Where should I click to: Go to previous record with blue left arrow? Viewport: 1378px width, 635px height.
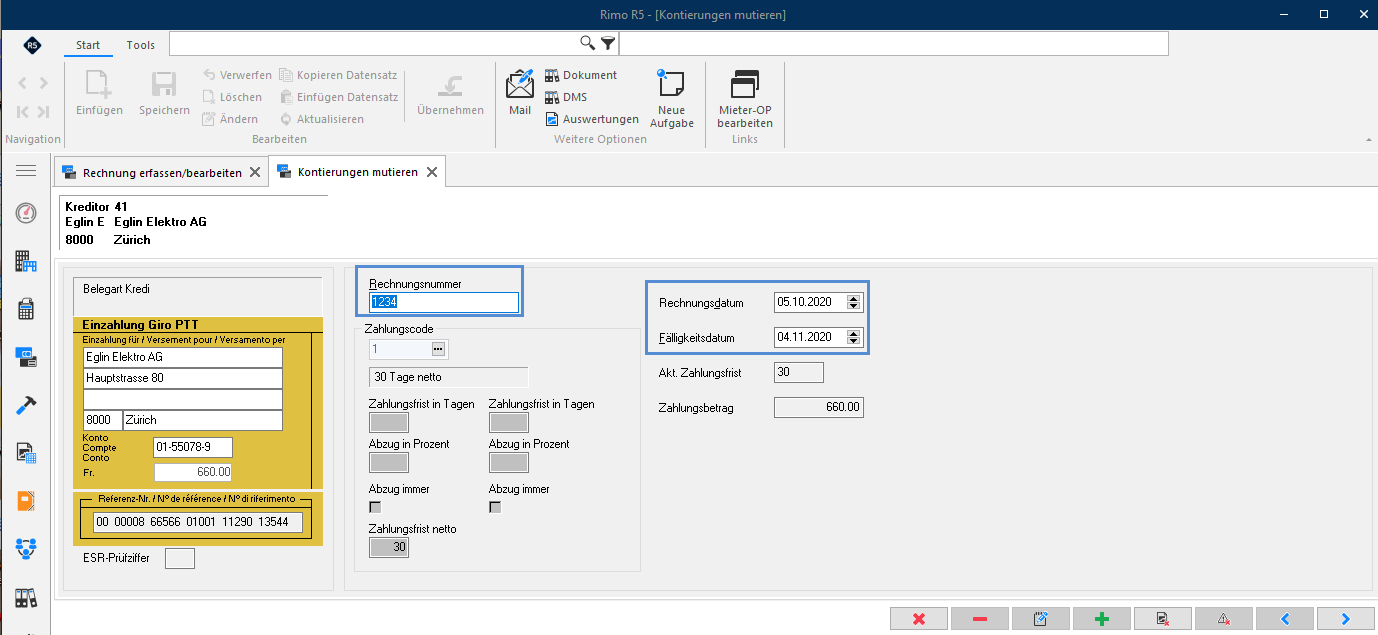click(x=1285, y=619)
